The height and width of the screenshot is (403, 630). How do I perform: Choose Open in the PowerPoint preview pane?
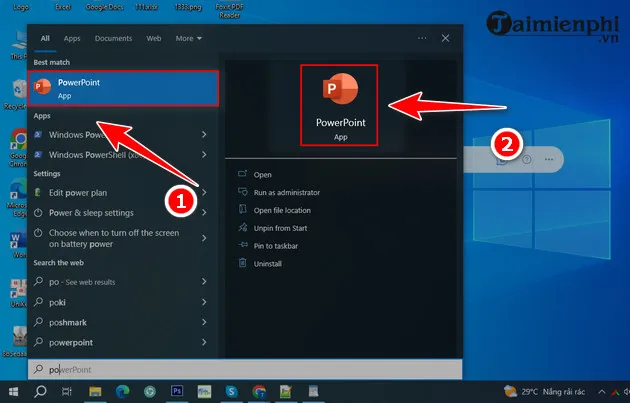pos(262,175)
